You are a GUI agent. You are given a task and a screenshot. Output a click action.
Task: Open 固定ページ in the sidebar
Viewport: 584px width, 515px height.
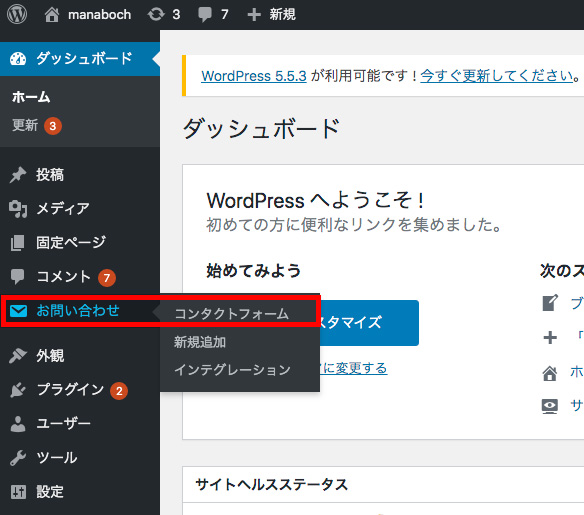[71, 242]
